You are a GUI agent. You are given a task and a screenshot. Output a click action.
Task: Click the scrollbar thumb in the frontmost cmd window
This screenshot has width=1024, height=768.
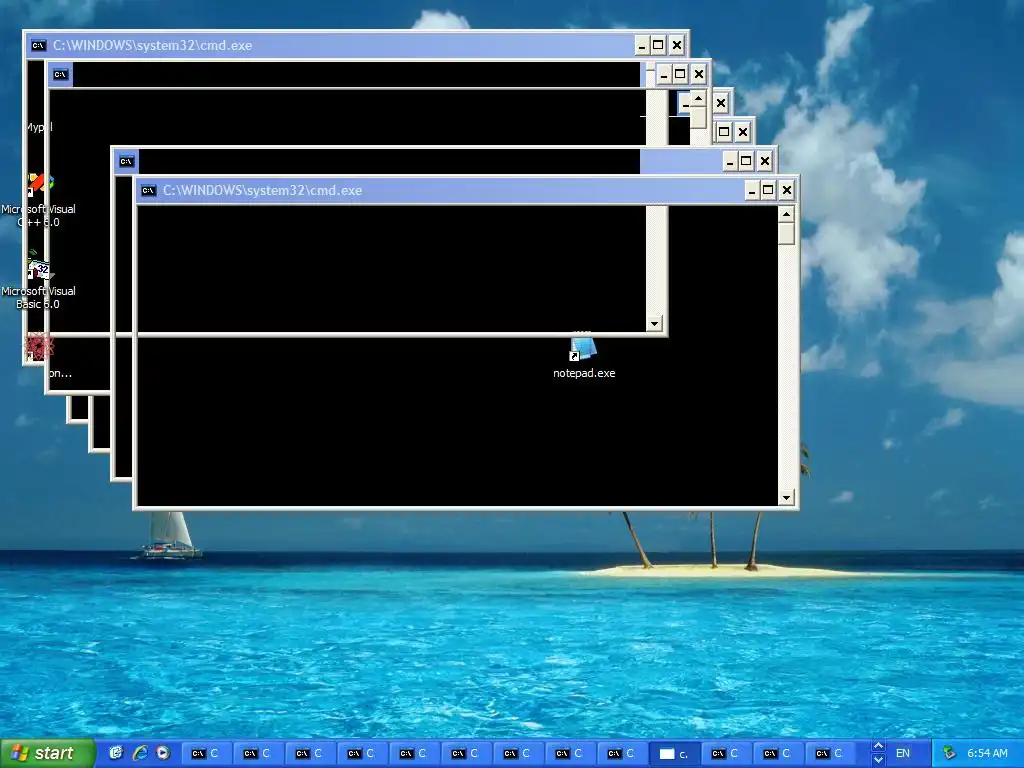click(786, 234)
